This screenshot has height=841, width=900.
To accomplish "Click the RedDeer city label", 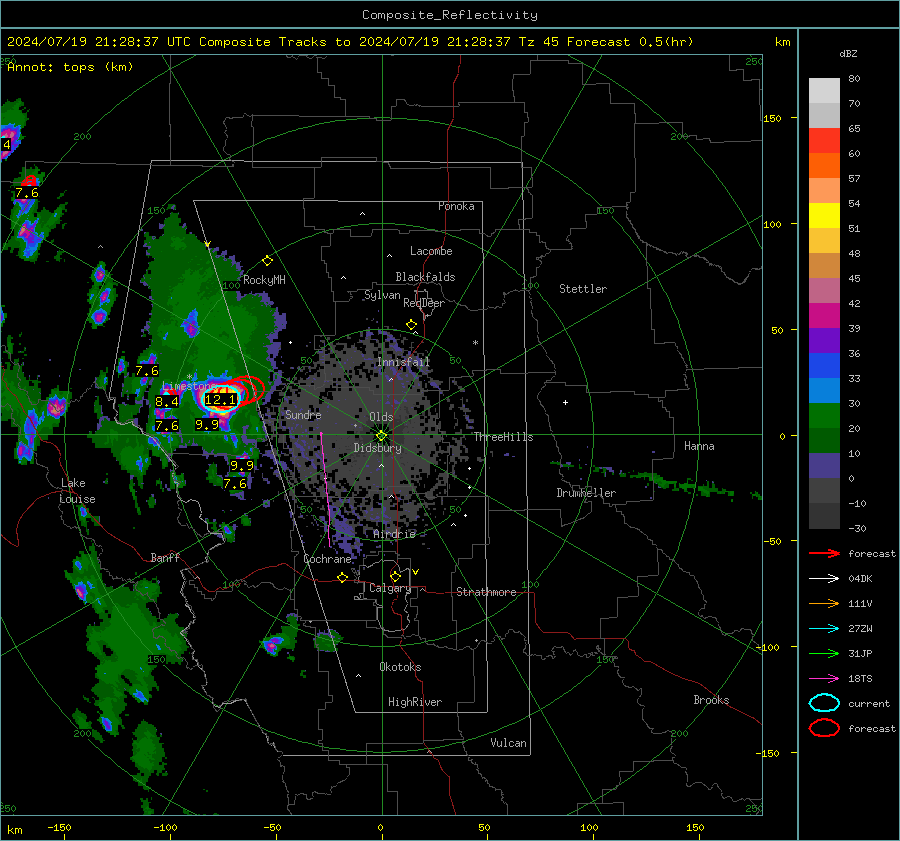I will (x=424, y=303).
